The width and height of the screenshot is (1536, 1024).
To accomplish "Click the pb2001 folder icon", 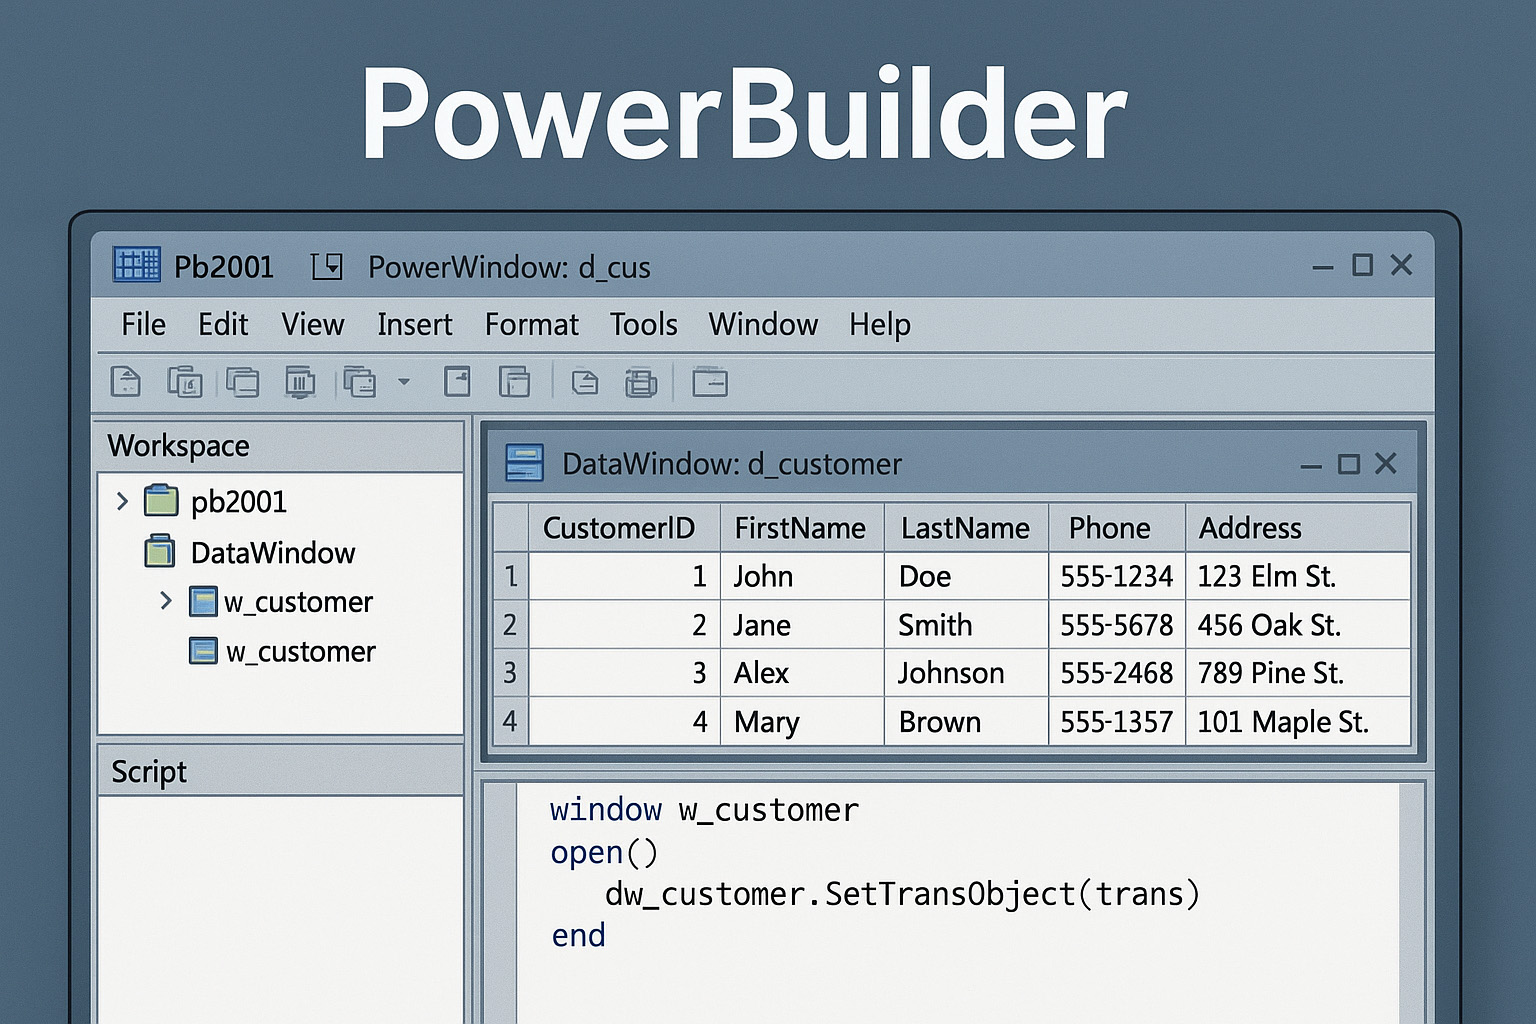I will 161,500.
